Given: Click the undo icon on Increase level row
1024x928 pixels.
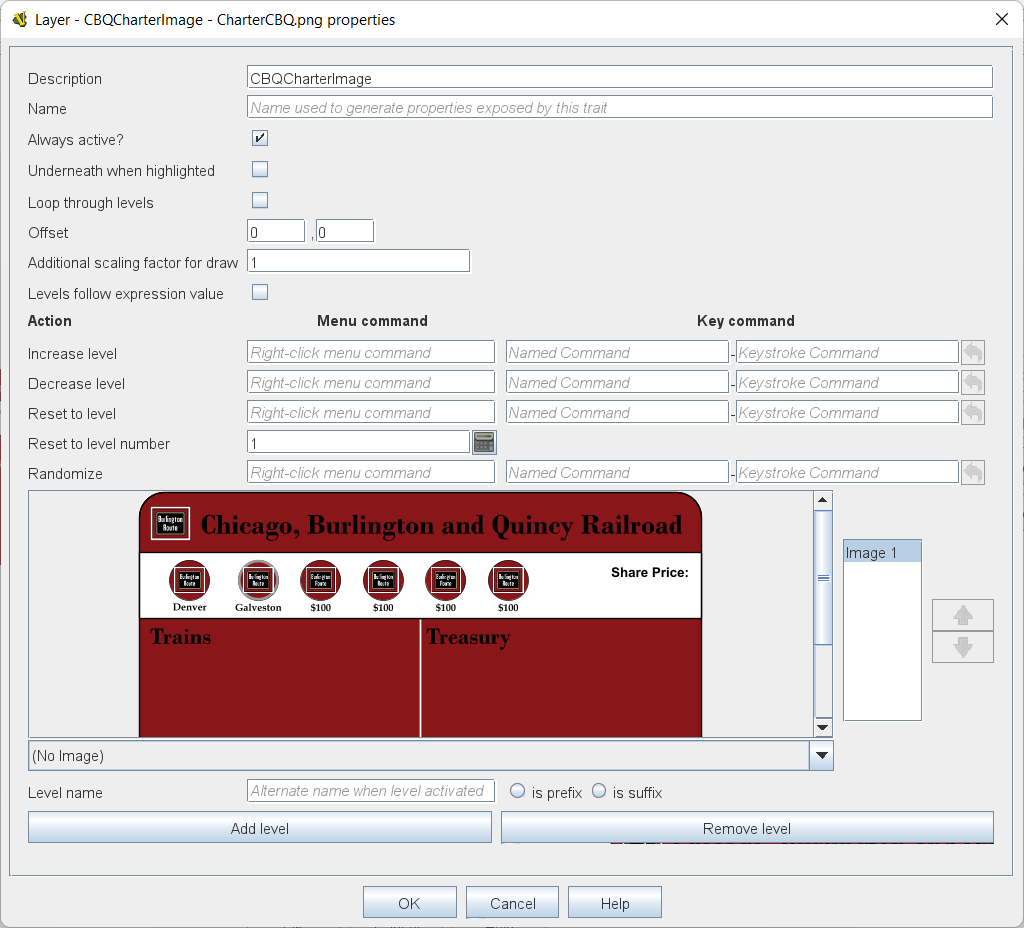Looking at the screenshot, I should tap(972, 352).
